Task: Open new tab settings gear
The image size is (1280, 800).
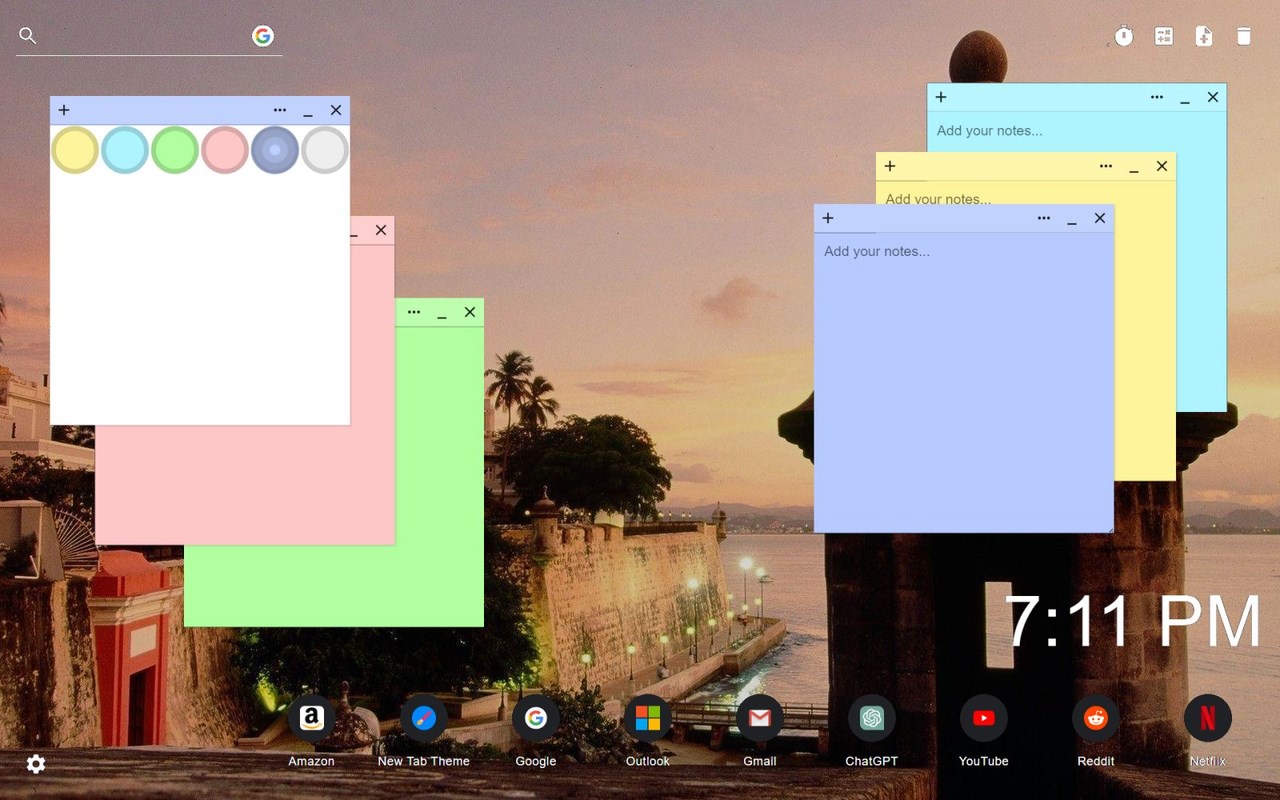Action: (x=36, y=764)
